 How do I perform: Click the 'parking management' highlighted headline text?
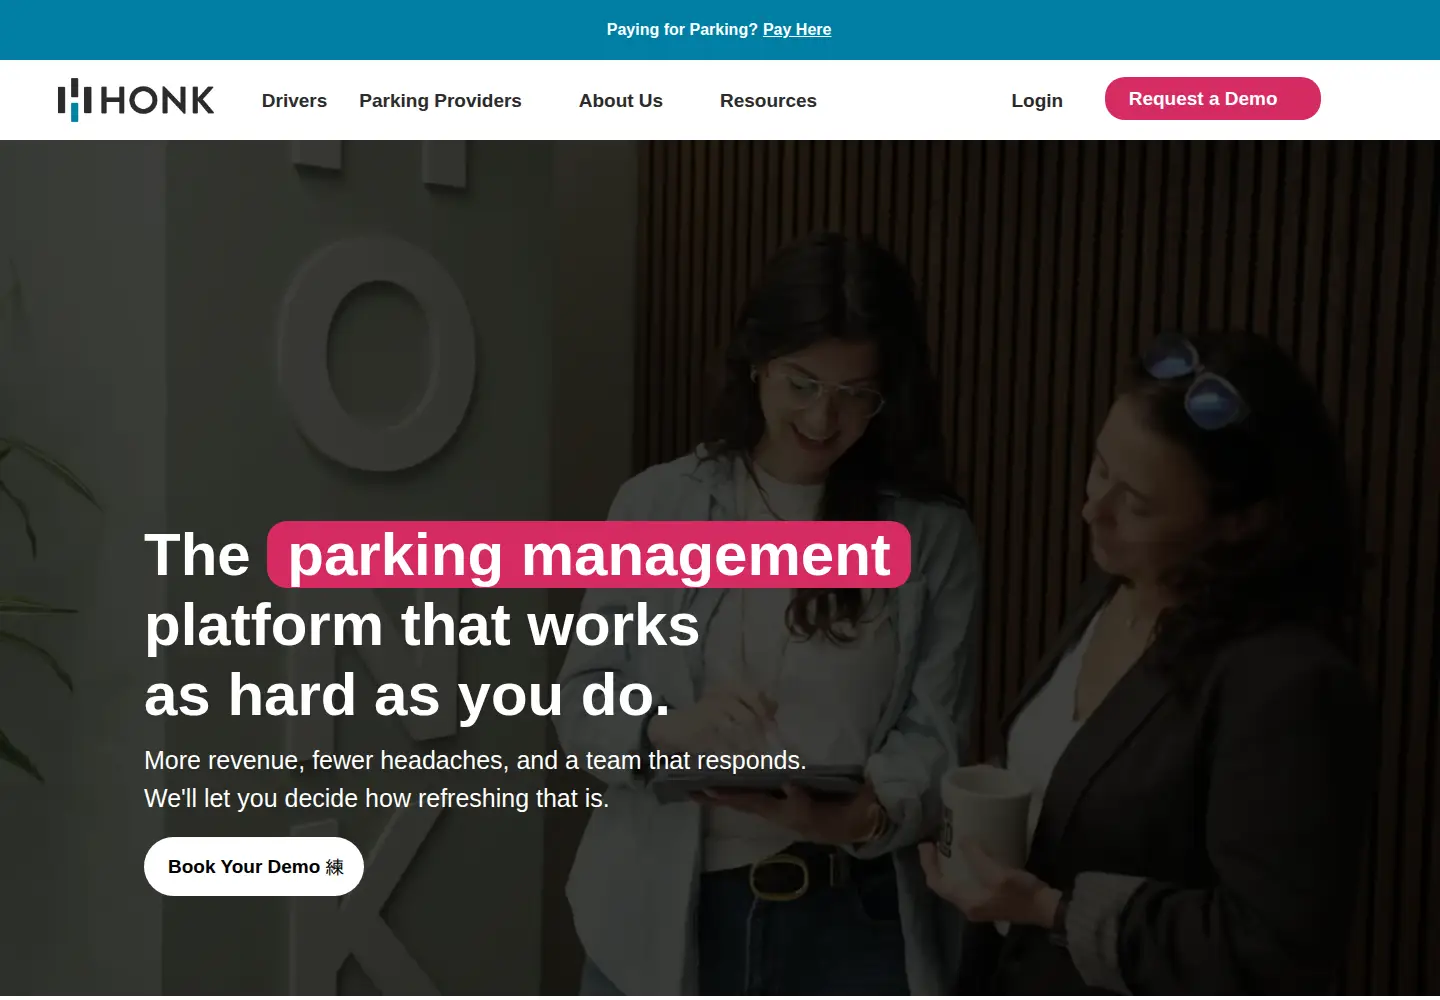(589, 555)
